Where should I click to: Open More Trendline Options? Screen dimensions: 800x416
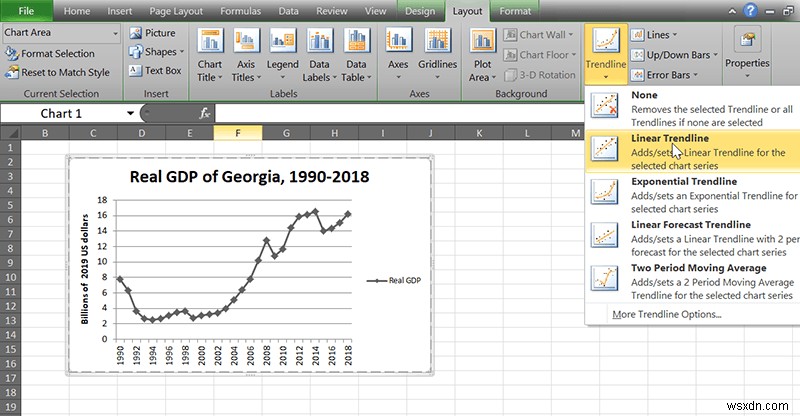[666, 314]
